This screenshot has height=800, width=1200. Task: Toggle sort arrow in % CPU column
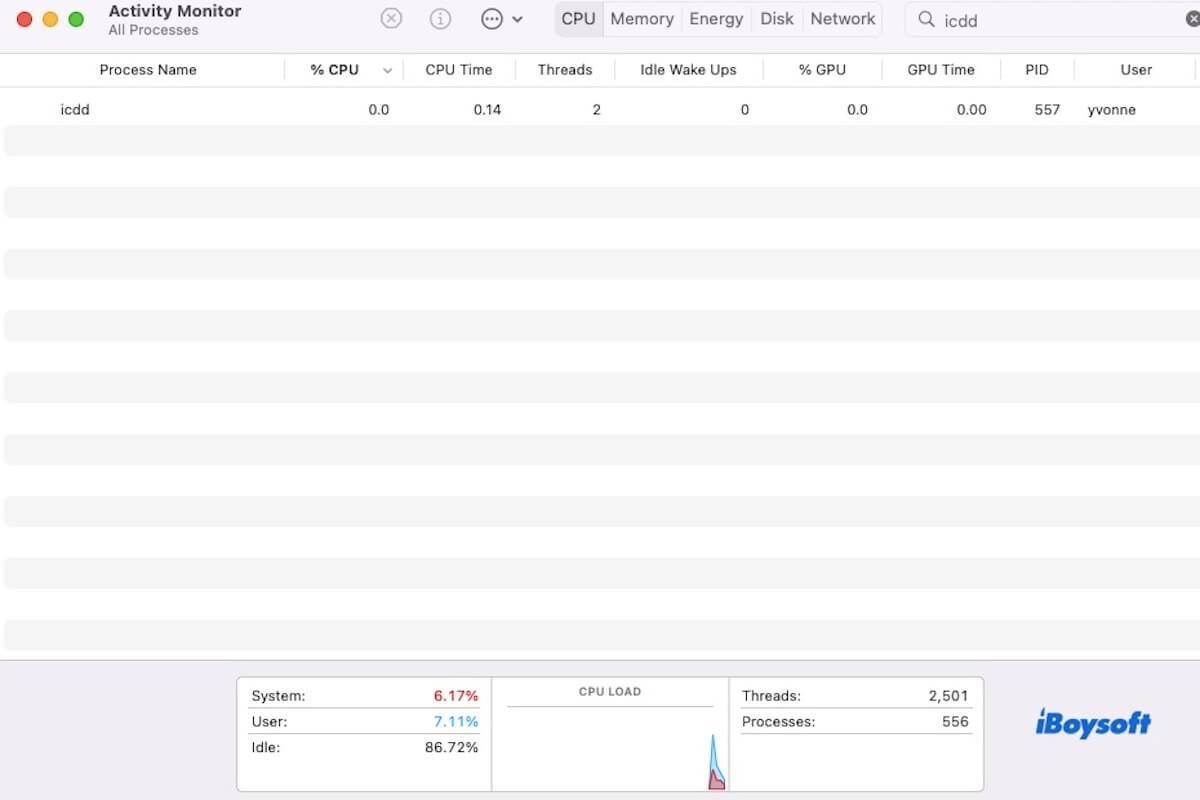[x=387, y=70]
